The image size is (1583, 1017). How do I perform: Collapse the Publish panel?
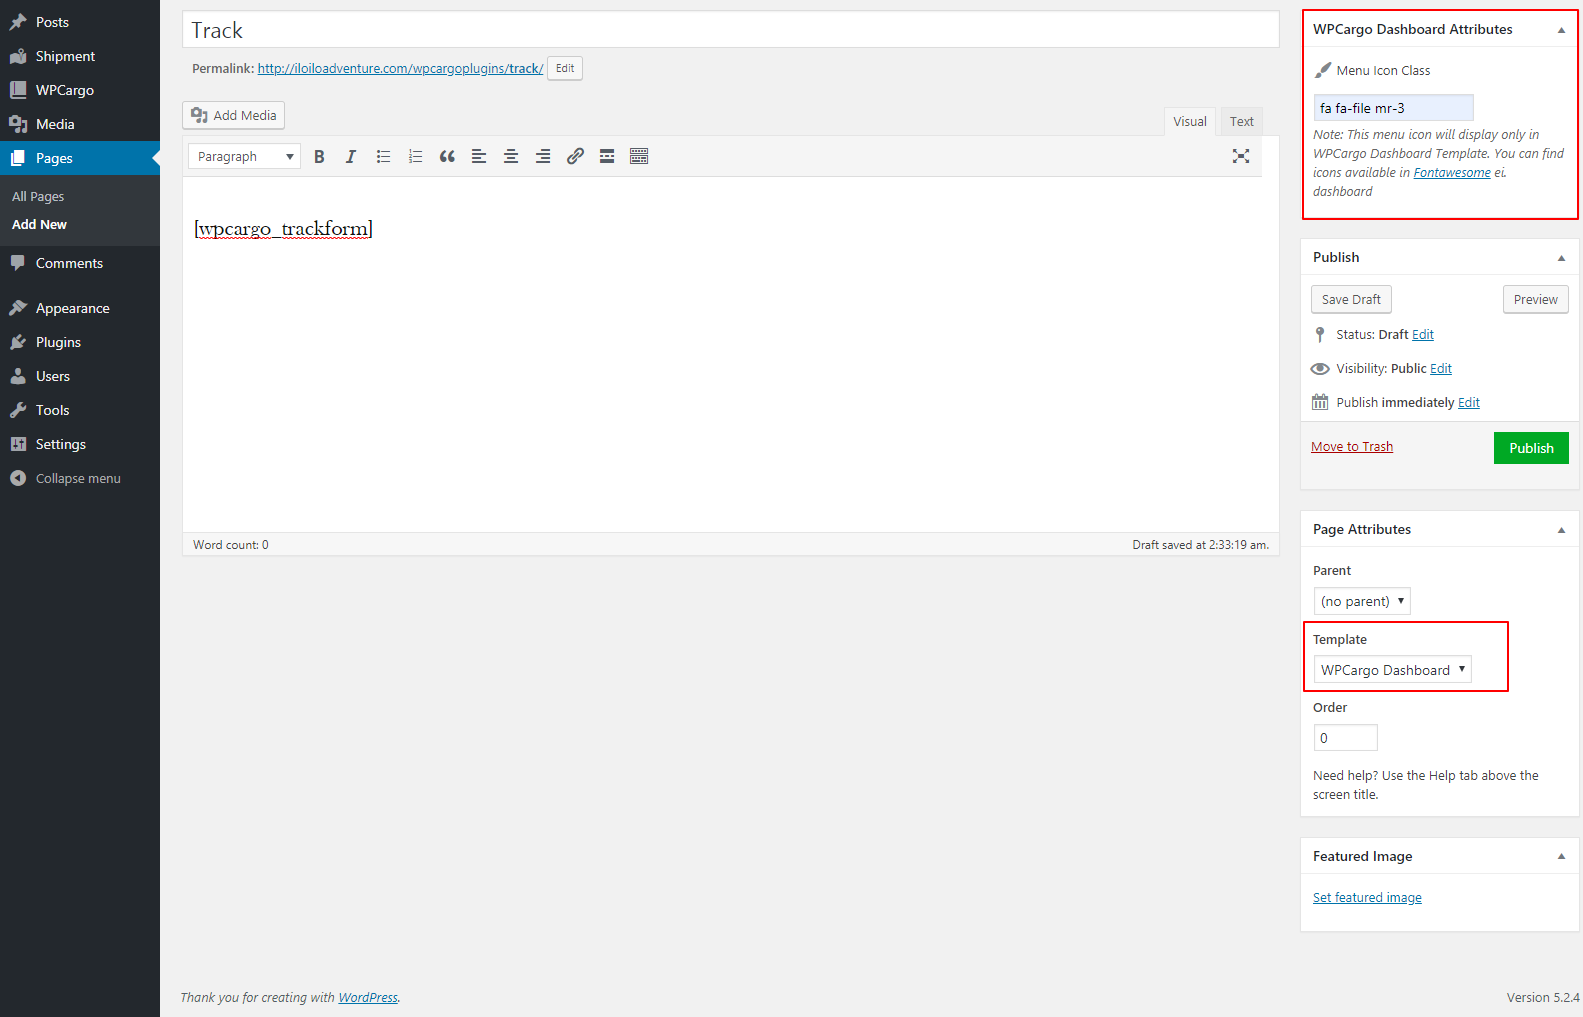[1561, 258]
